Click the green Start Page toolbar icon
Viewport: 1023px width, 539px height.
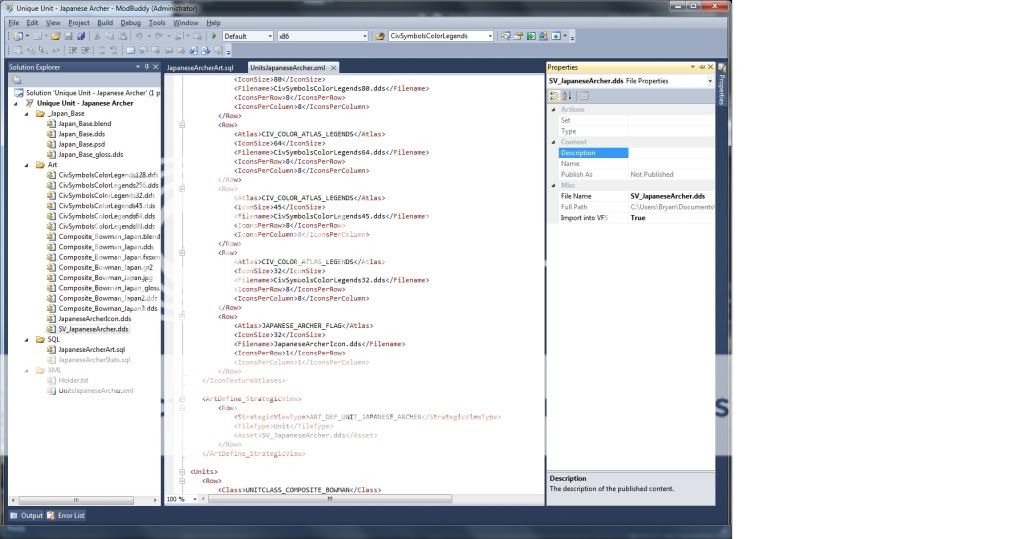click(531, 37)
